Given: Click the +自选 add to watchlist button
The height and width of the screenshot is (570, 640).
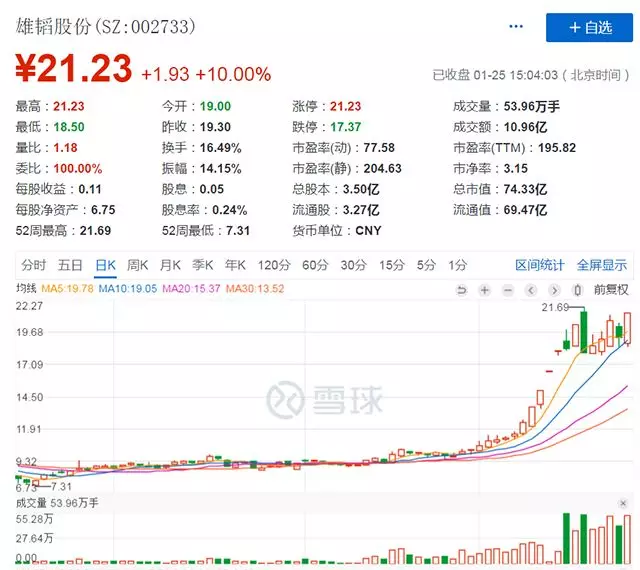Looking at the screenshot, I should click(589, 27).
